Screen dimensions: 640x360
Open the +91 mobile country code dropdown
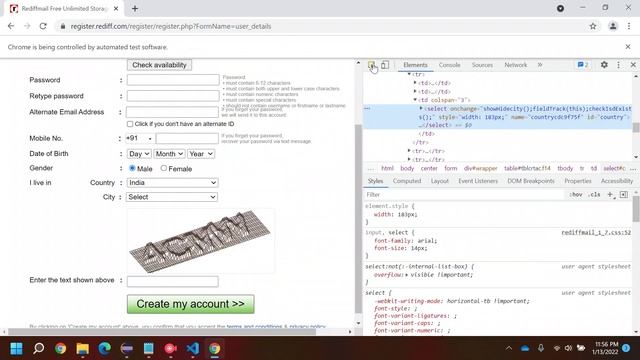[x=140, y=138]
